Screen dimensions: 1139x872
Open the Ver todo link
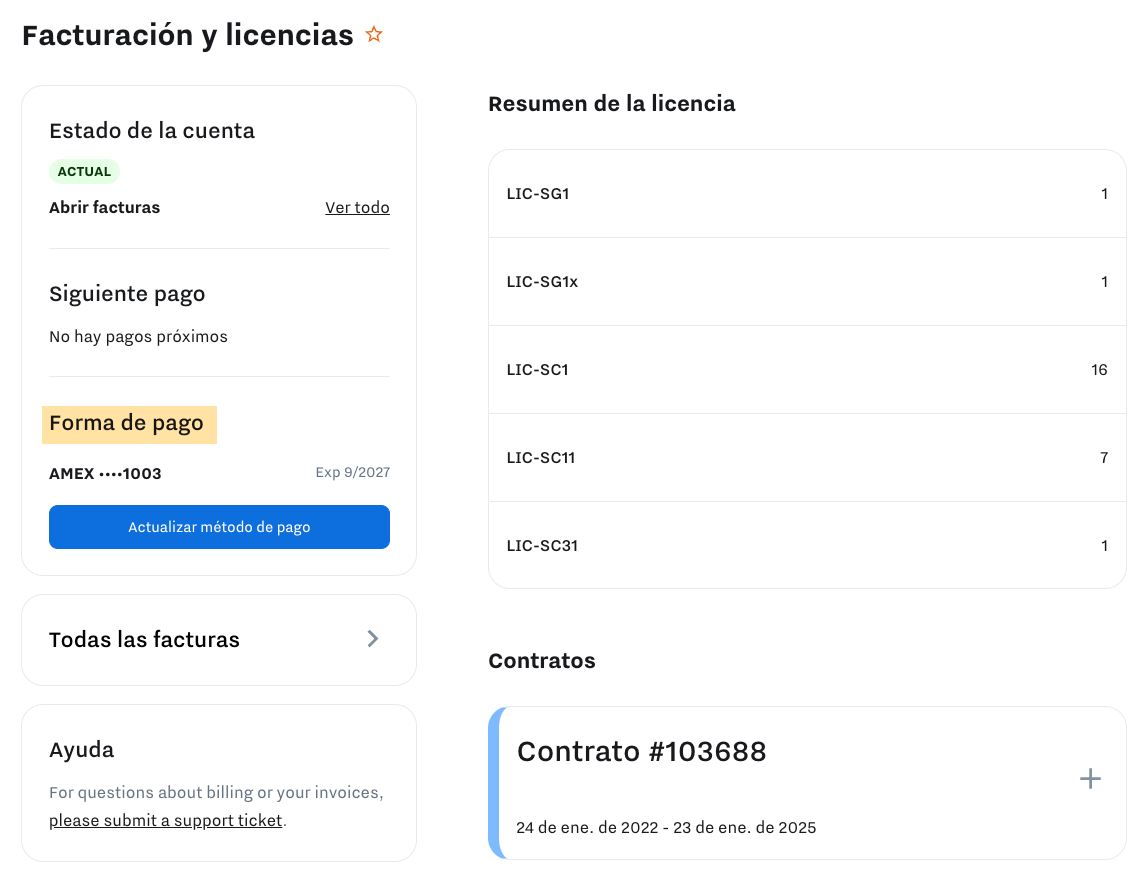357,208
